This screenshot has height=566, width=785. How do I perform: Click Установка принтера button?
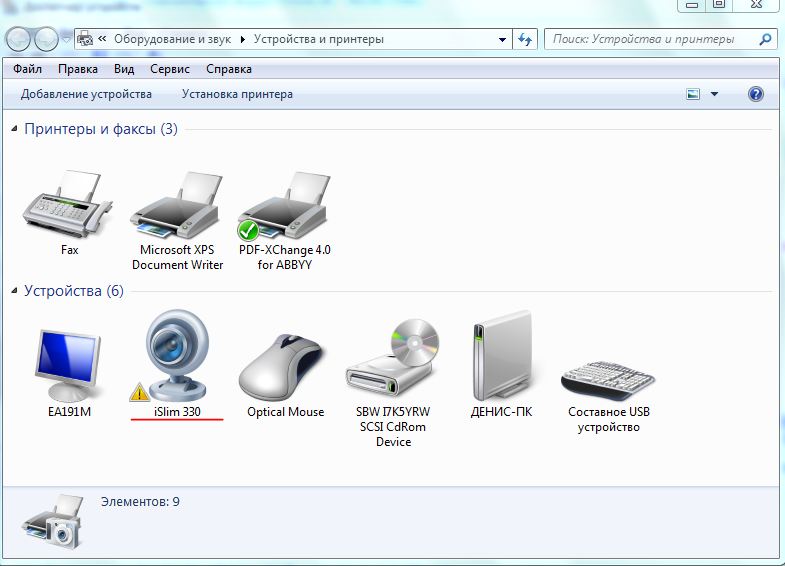coord(237,94)
